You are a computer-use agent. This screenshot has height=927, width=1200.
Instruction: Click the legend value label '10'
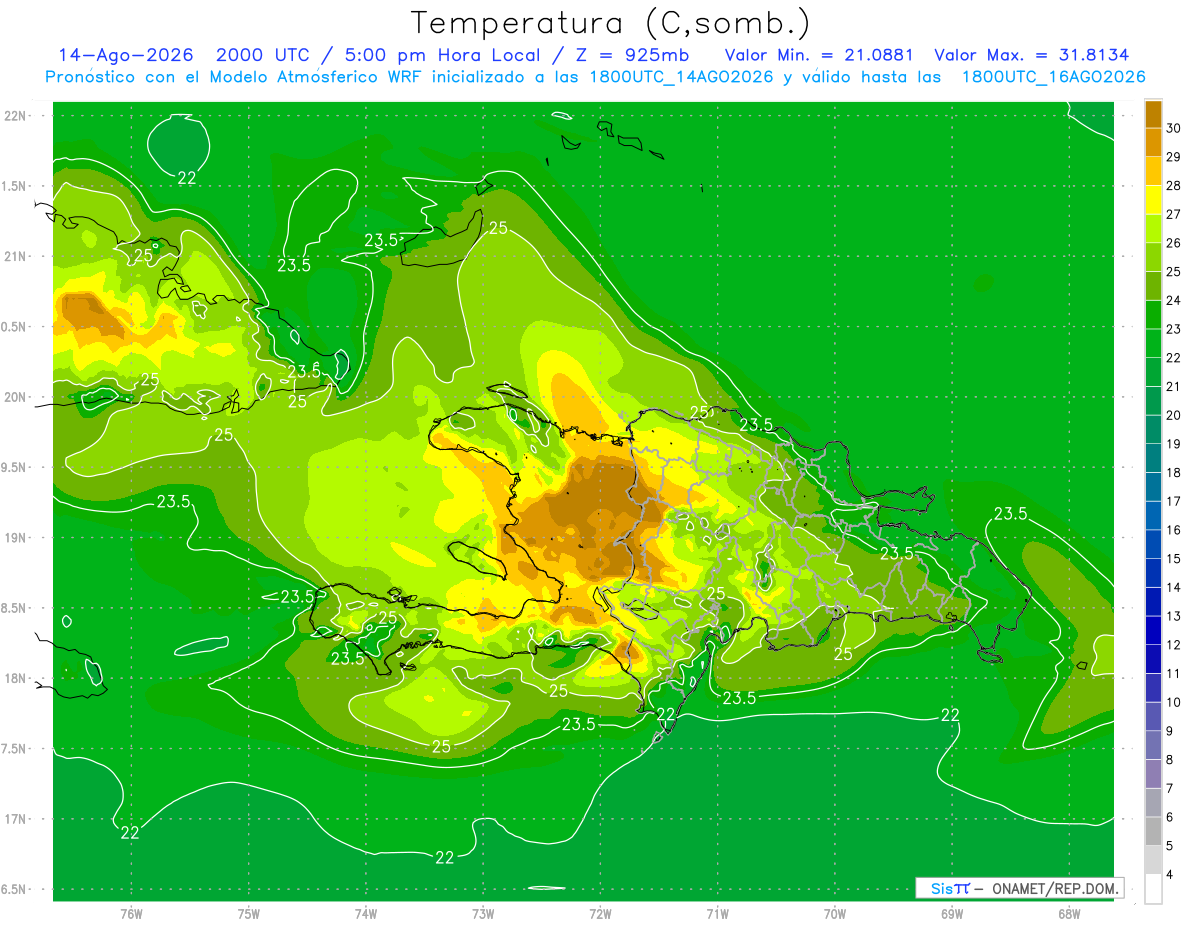[1174, 702]
